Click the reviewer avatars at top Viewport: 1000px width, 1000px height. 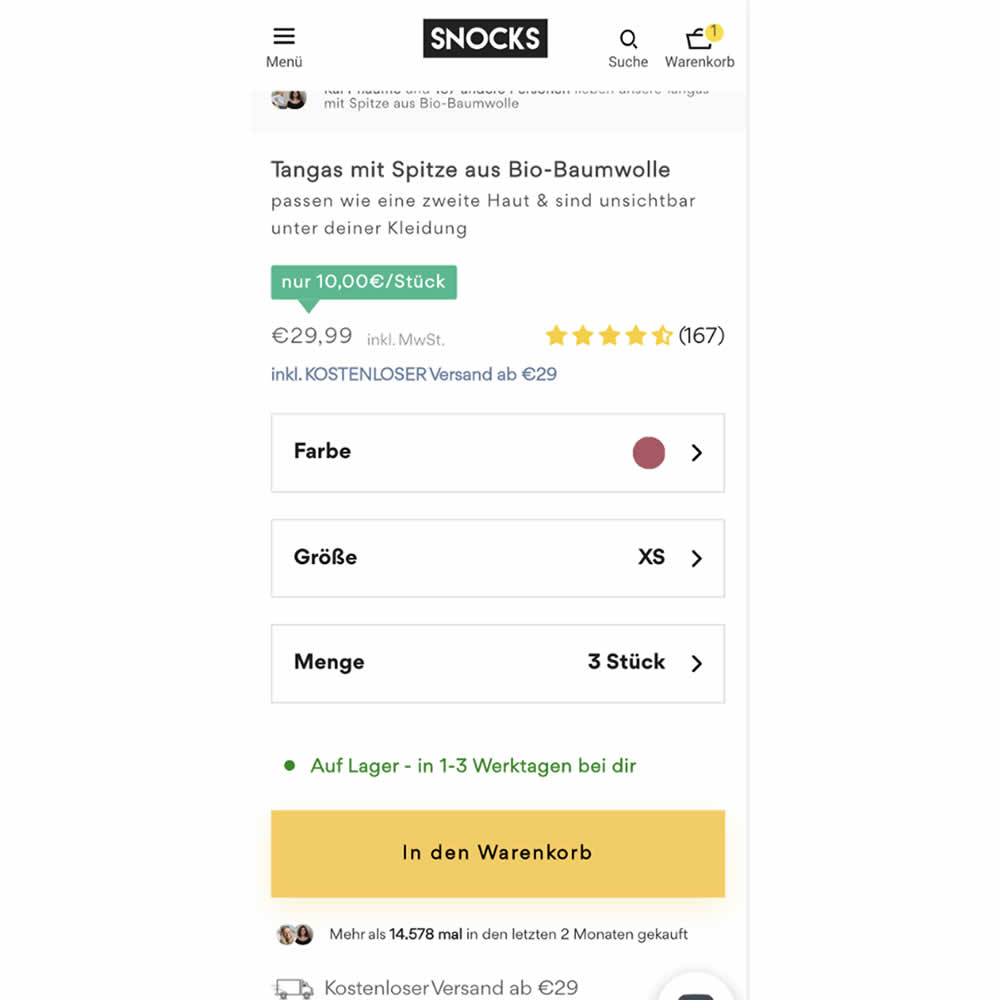click(x=288, y=98)
